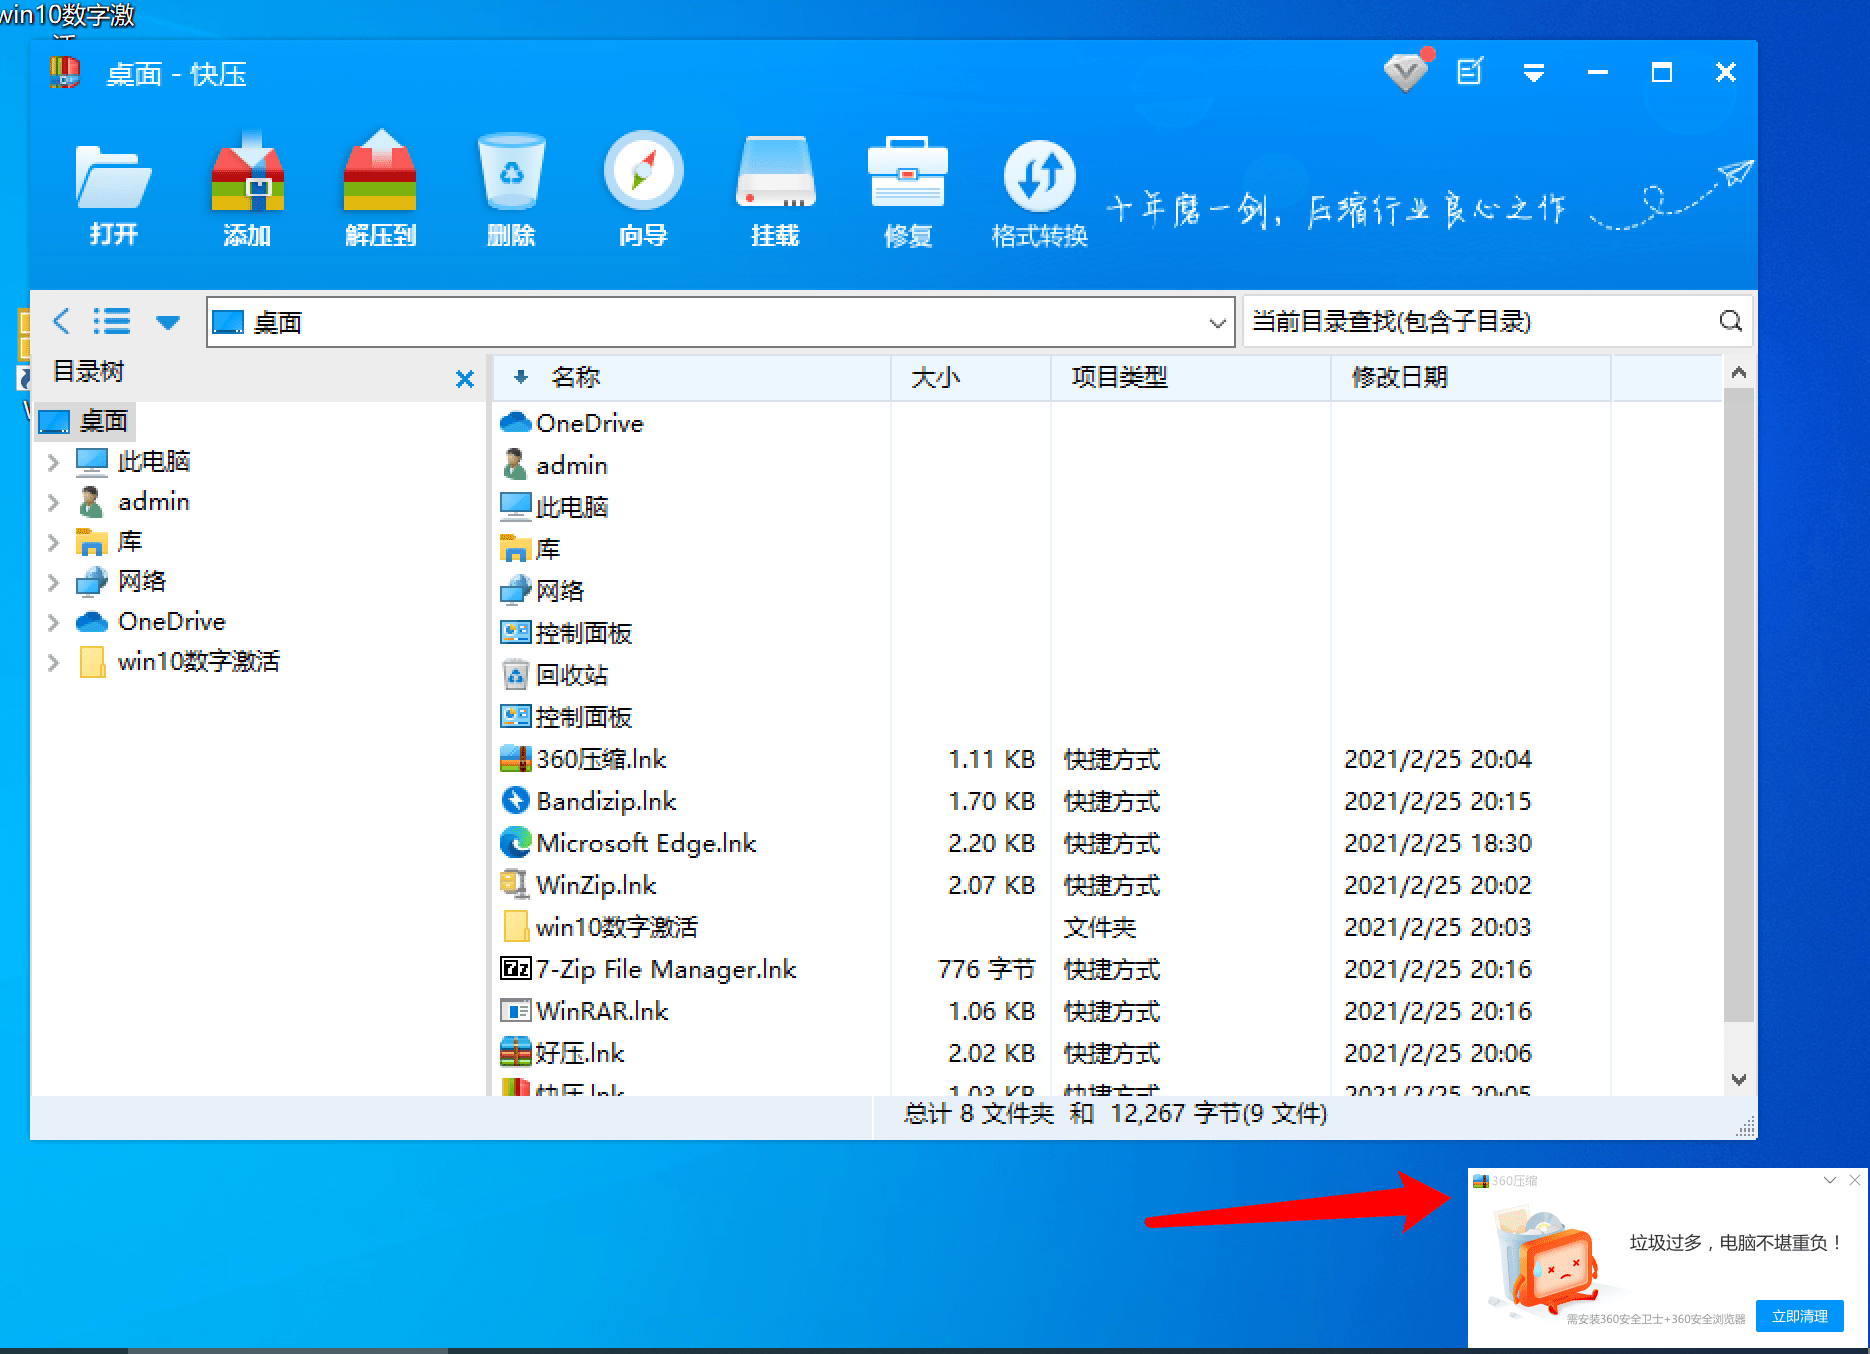
Task: Select admin entry in file list
Action: (x=554, y=465)
